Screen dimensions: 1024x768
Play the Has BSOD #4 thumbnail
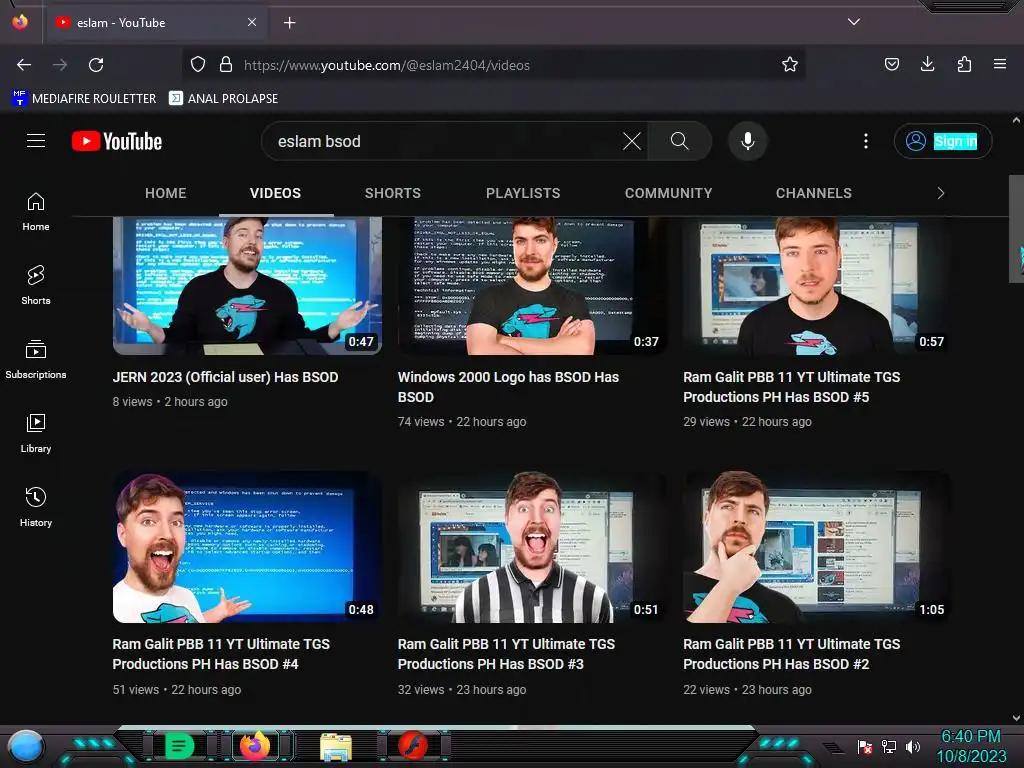[x=247, y=547]
